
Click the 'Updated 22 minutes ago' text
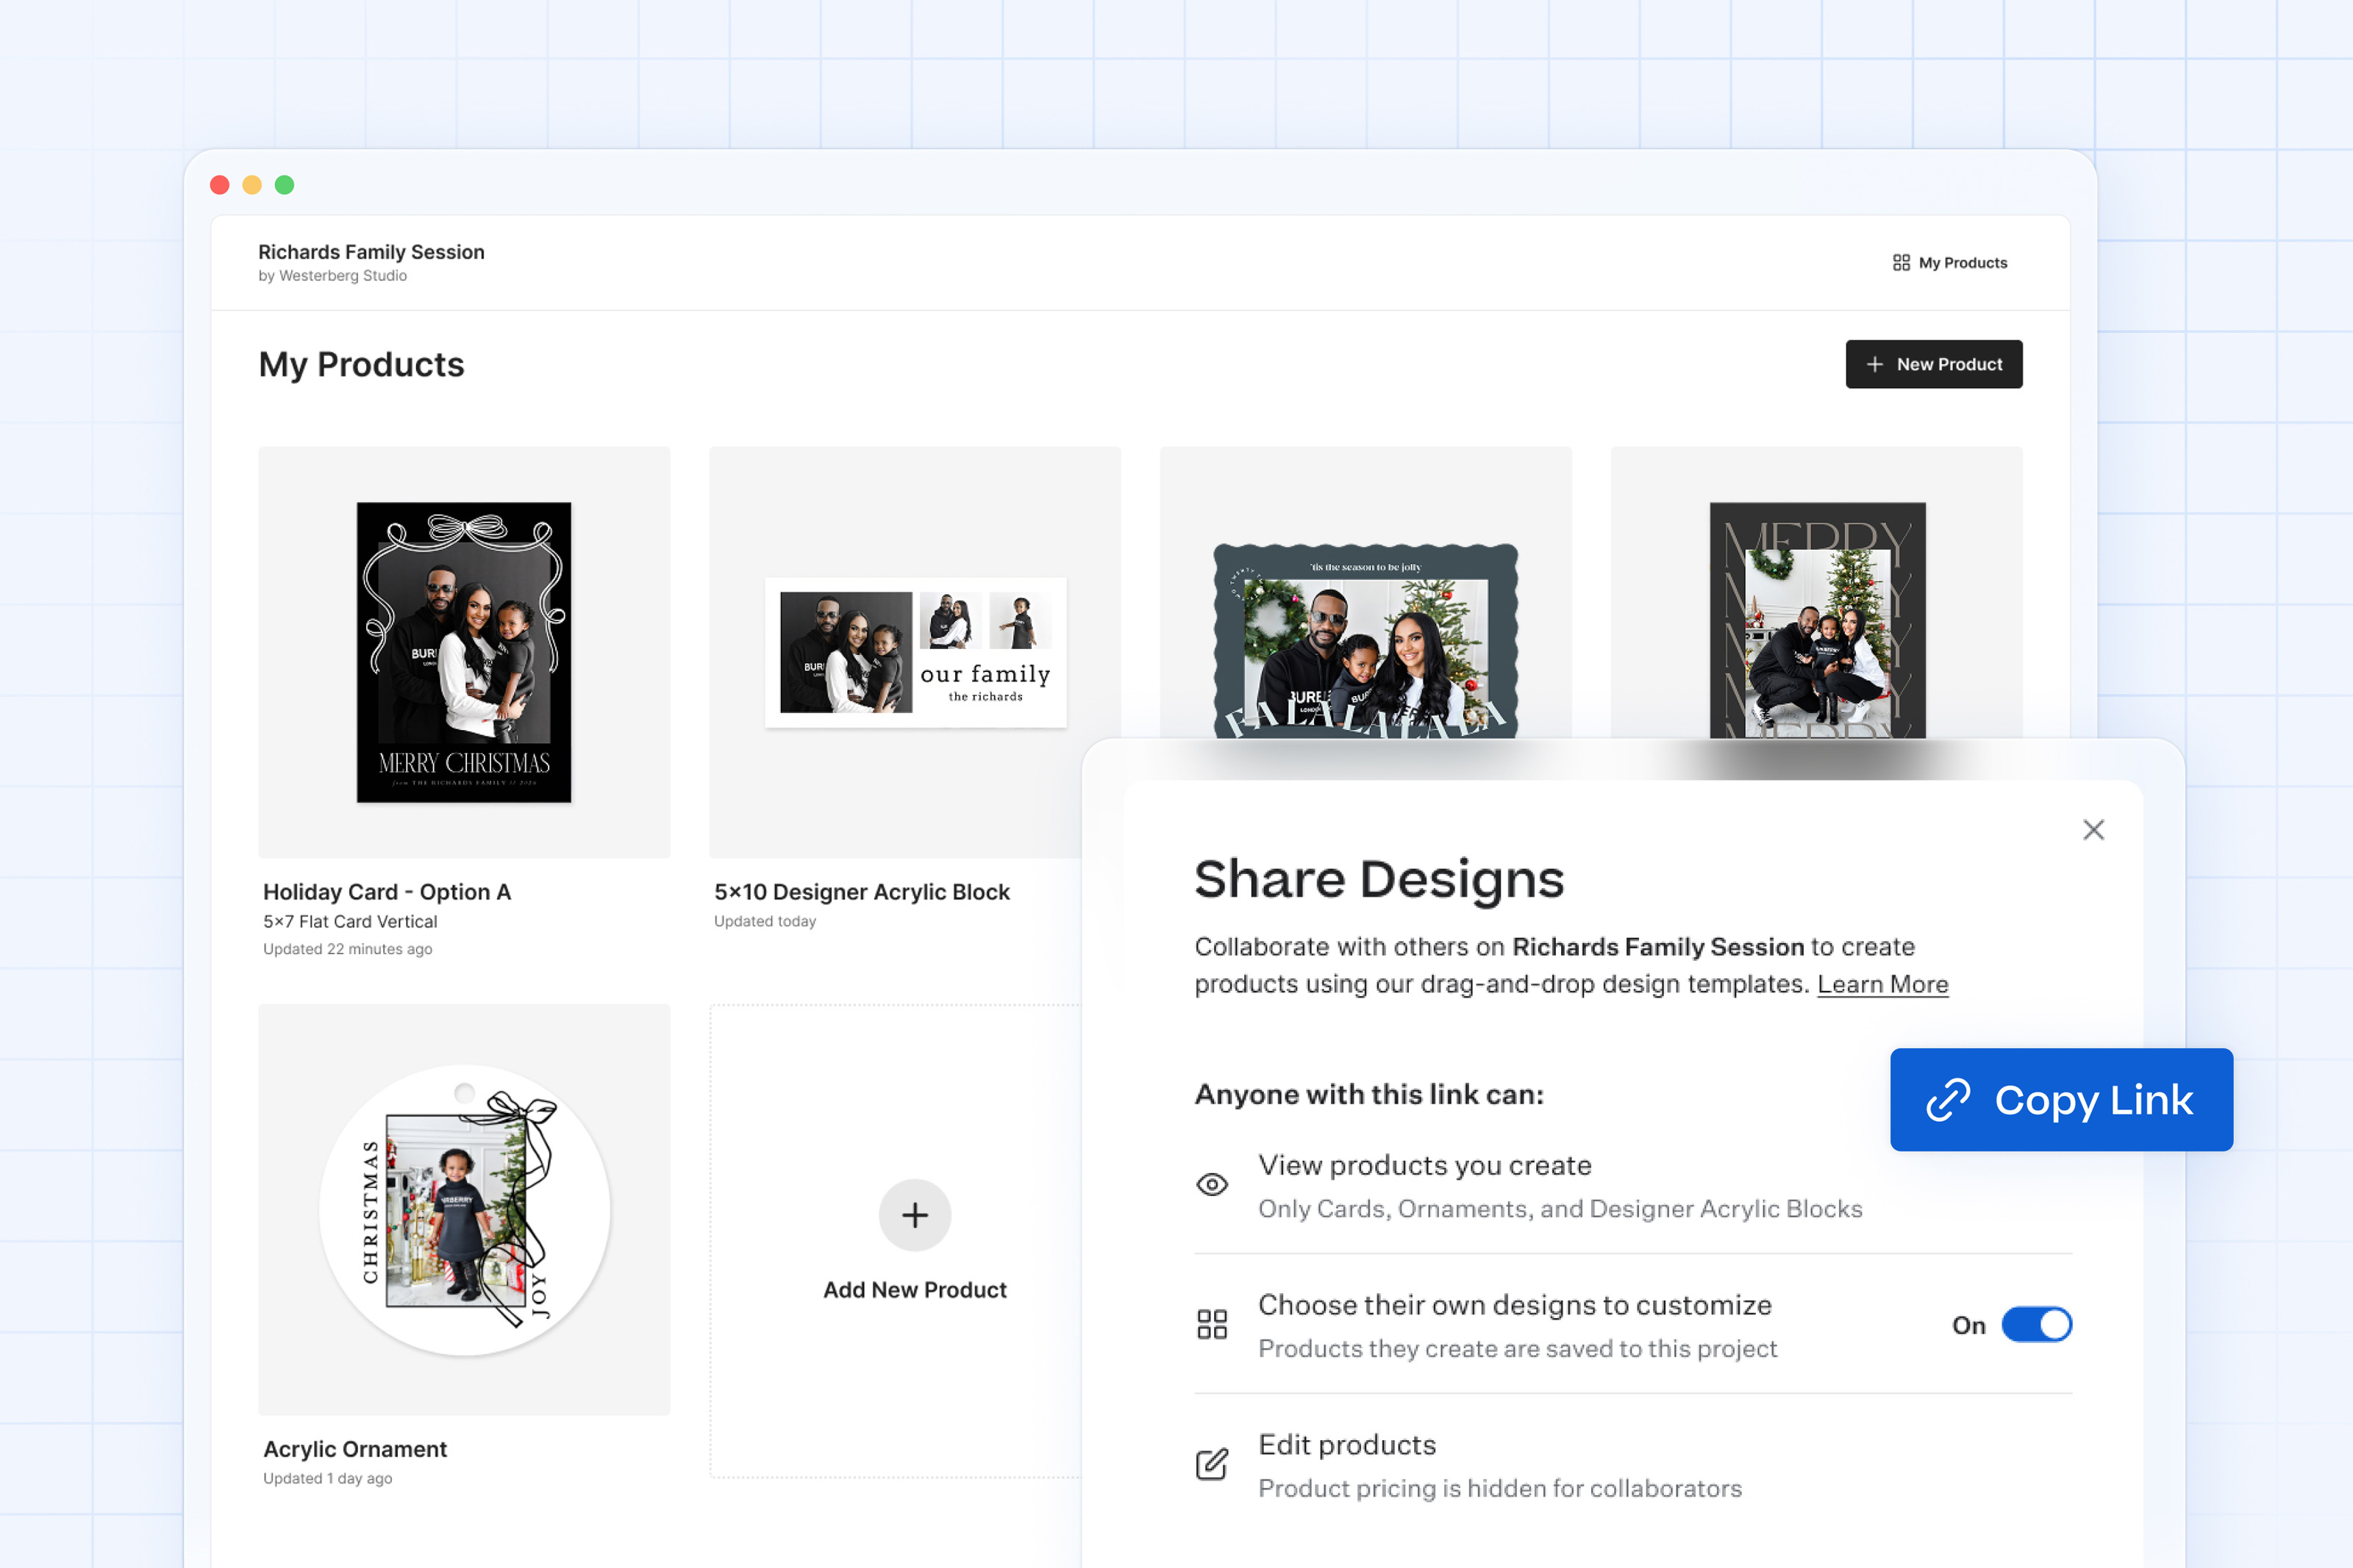click(x=347, y=949)
